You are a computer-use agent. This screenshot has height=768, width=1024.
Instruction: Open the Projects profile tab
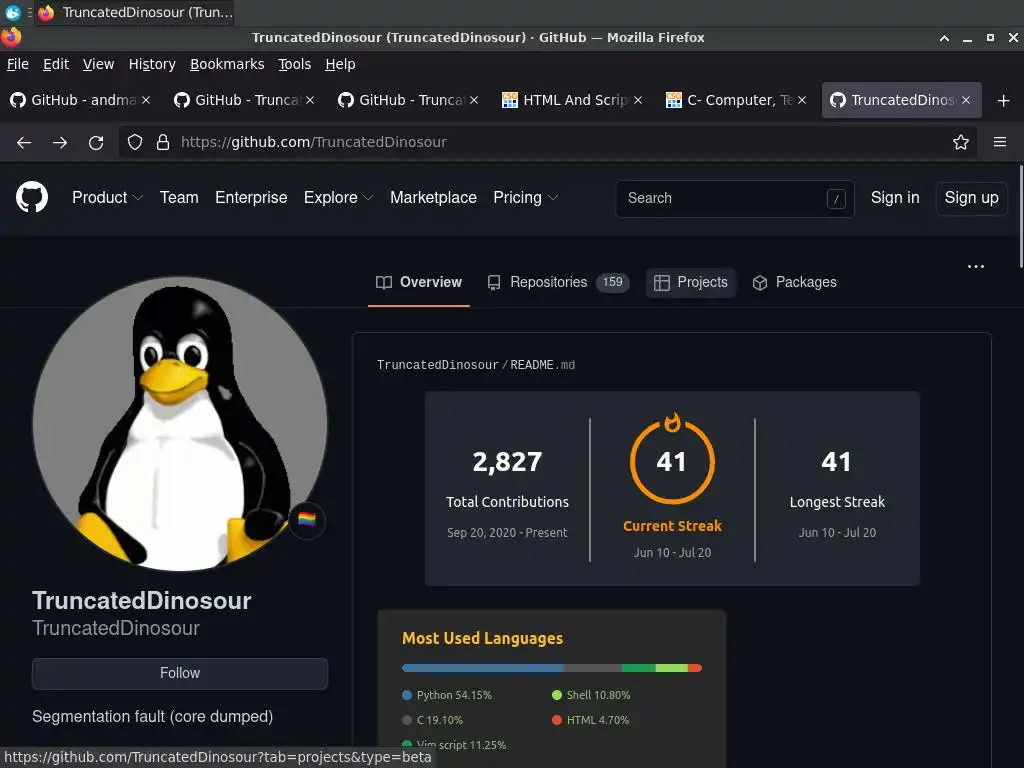pos(690,282)
